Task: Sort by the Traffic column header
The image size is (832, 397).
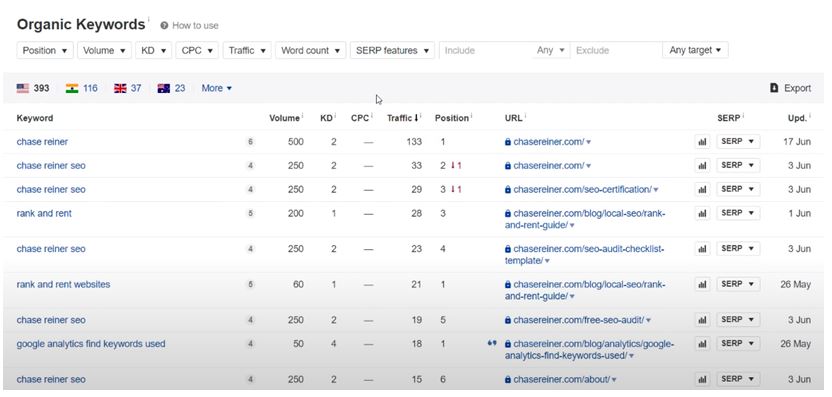Action: [x=403, y=118]
